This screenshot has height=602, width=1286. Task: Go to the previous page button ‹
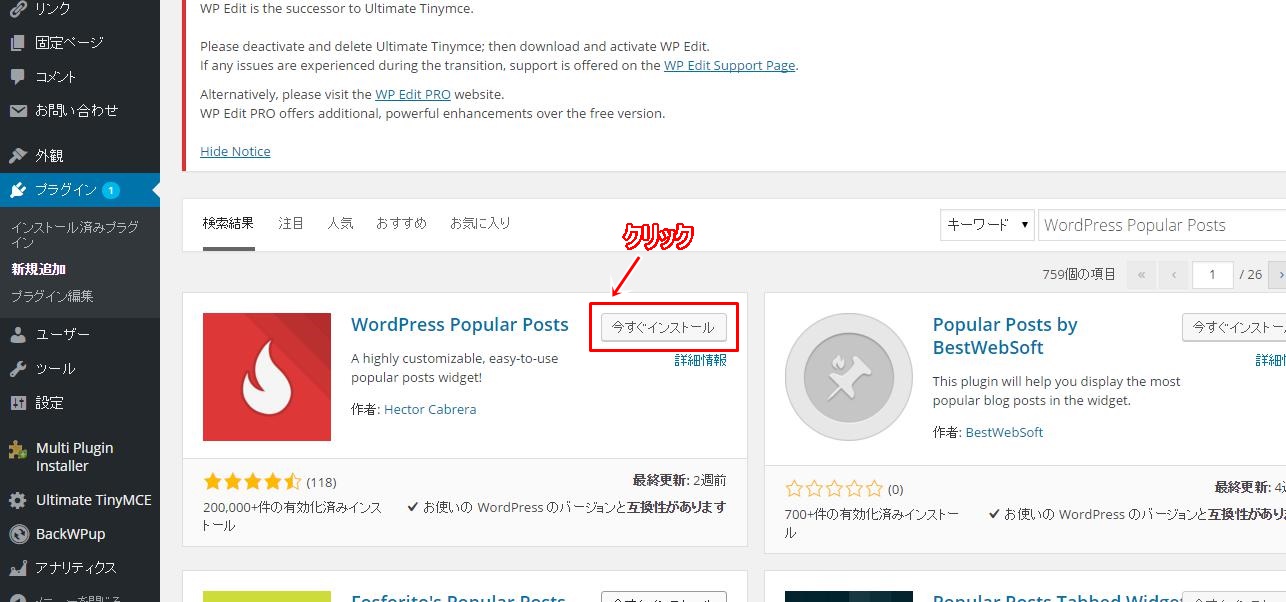coord(1174,275)
